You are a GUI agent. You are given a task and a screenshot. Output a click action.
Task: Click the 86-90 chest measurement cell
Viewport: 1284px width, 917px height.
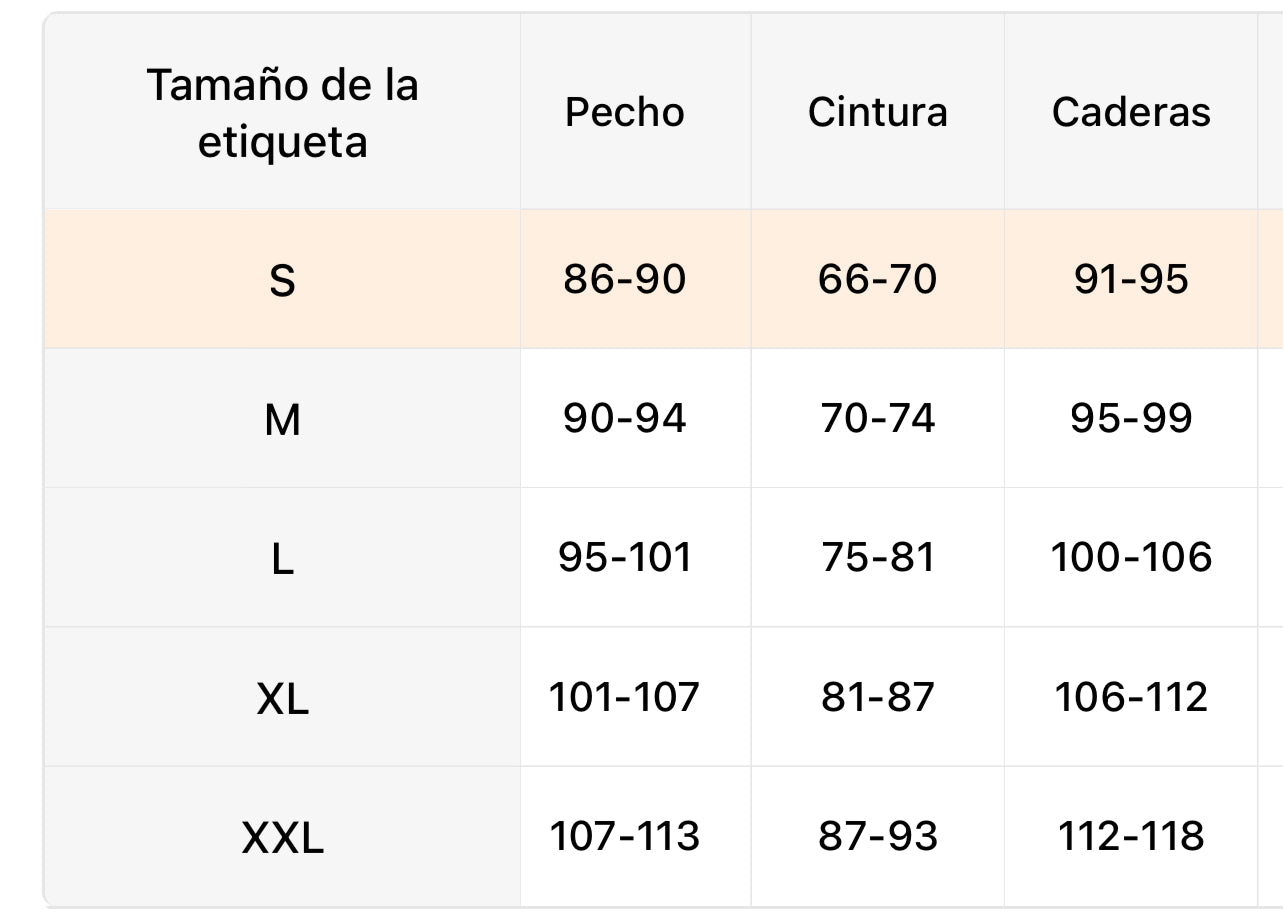click(625, 279)
